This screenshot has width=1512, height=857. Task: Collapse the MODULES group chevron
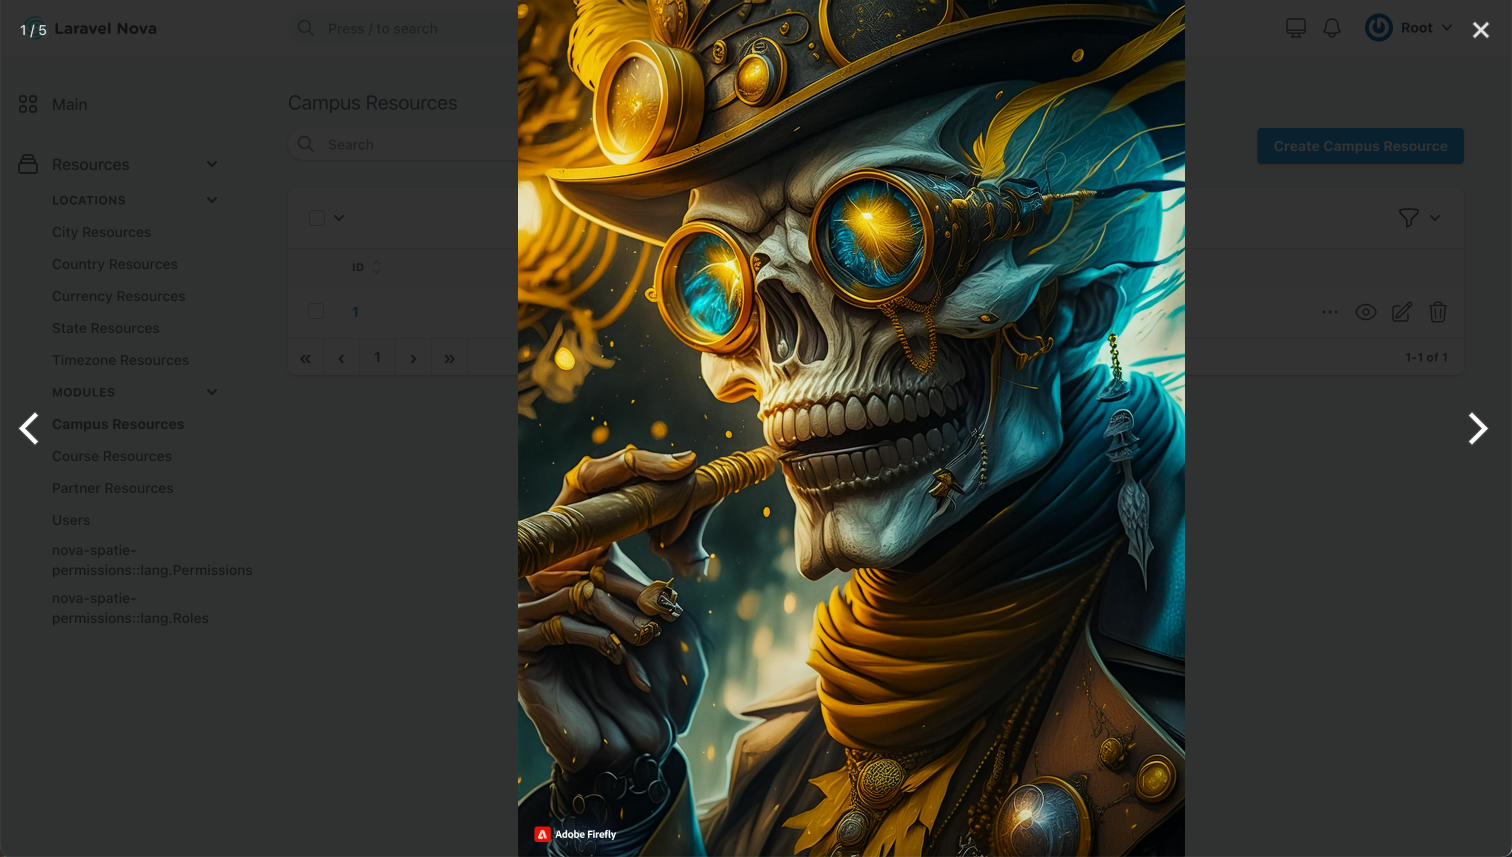tap(212, 392)
